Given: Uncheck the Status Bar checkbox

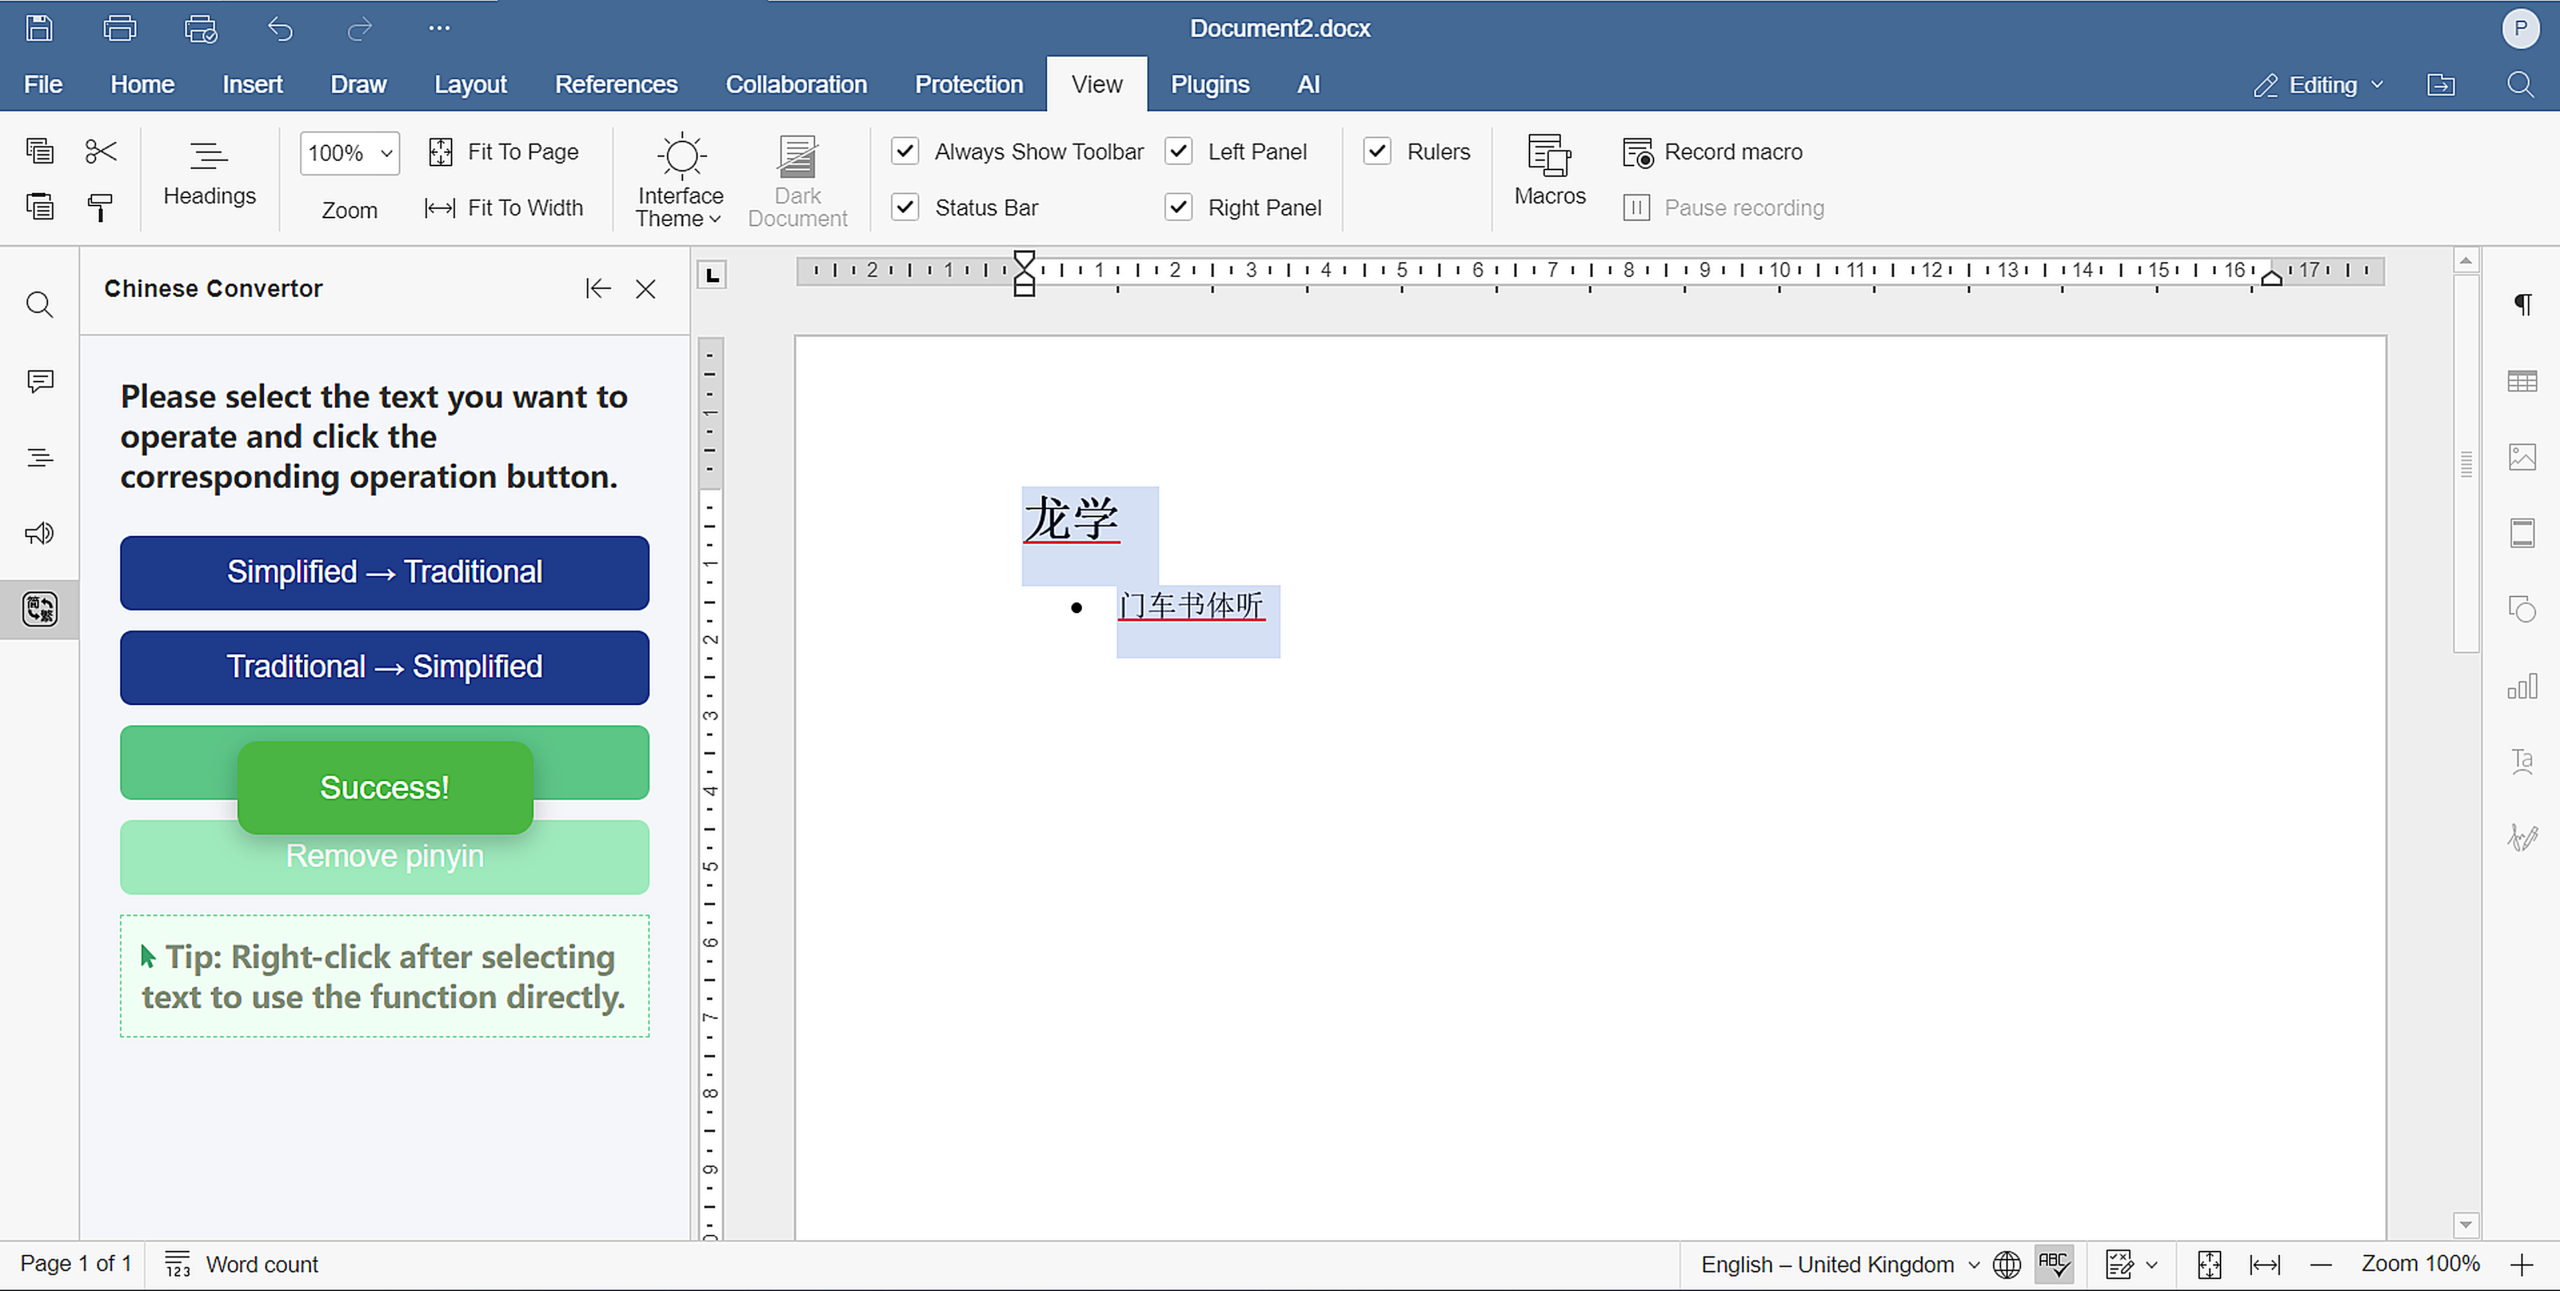Looking at the screenshot, I should click(905, 207).
